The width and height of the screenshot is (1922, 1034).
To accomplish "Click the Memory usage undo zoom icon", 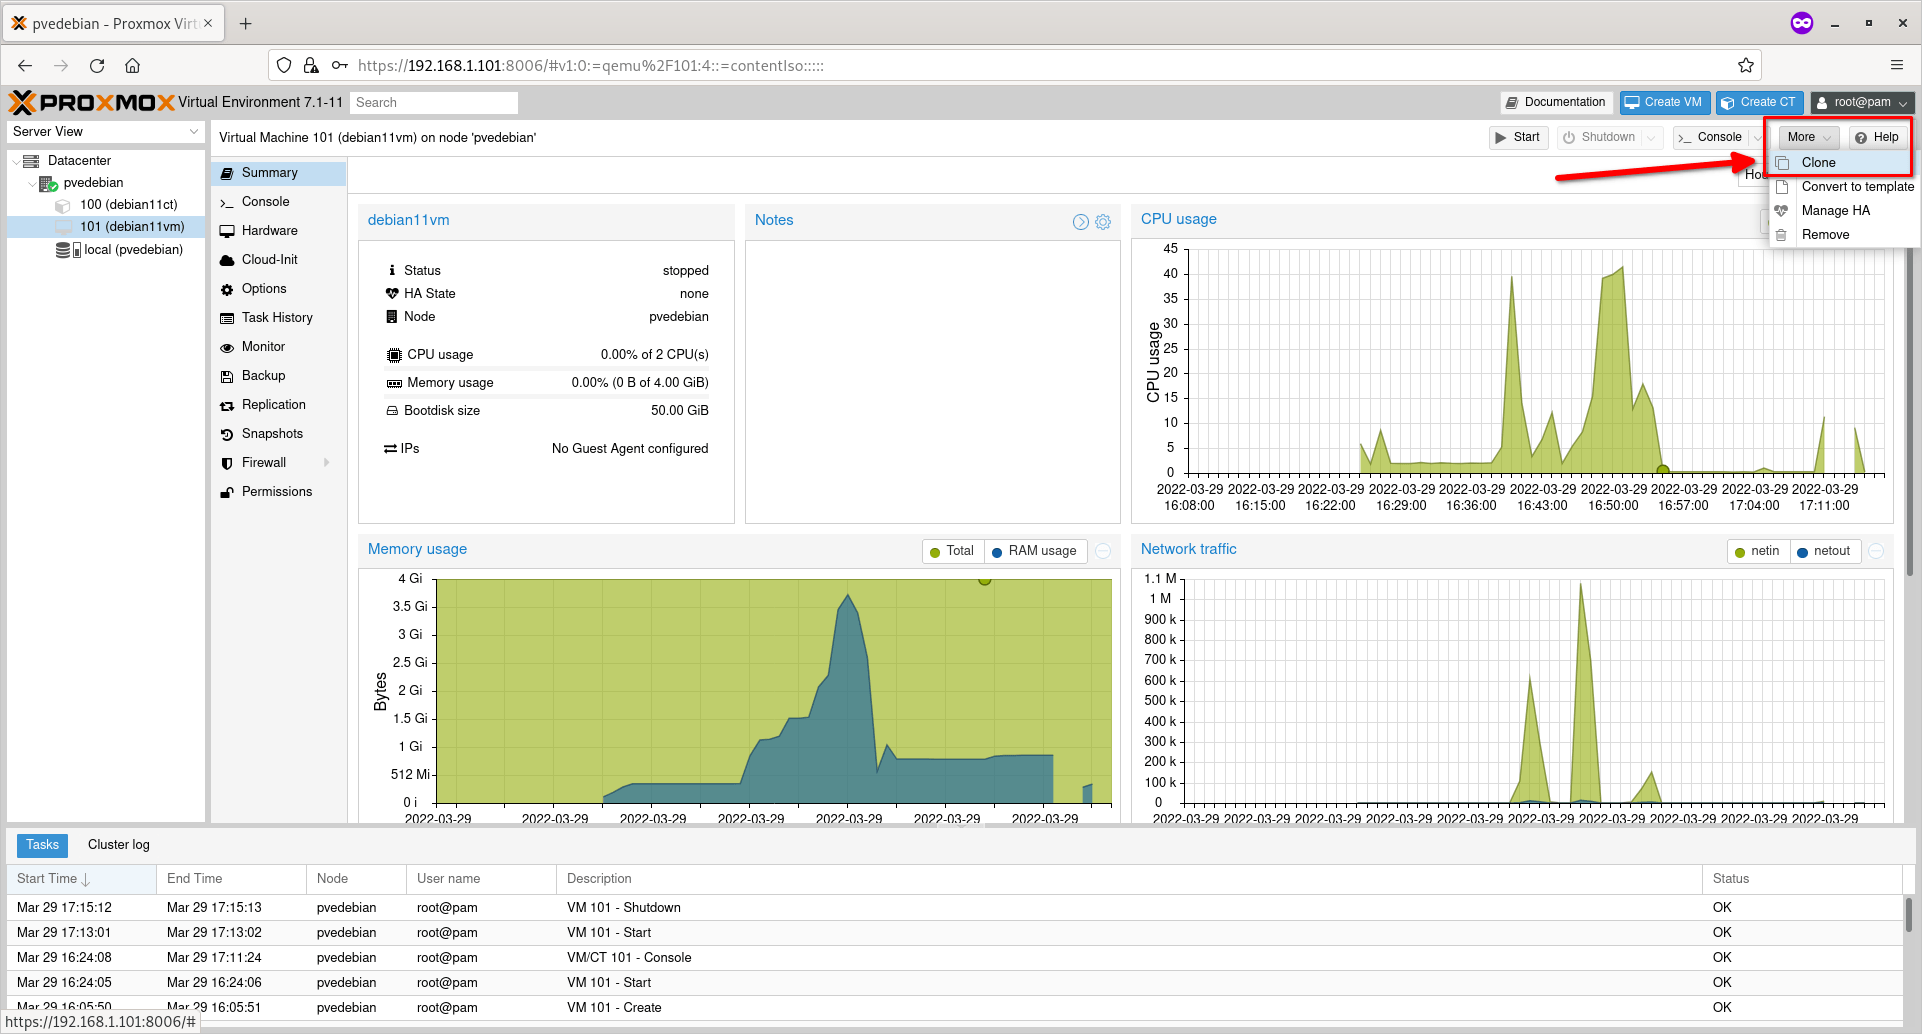I will (1103, 551).
